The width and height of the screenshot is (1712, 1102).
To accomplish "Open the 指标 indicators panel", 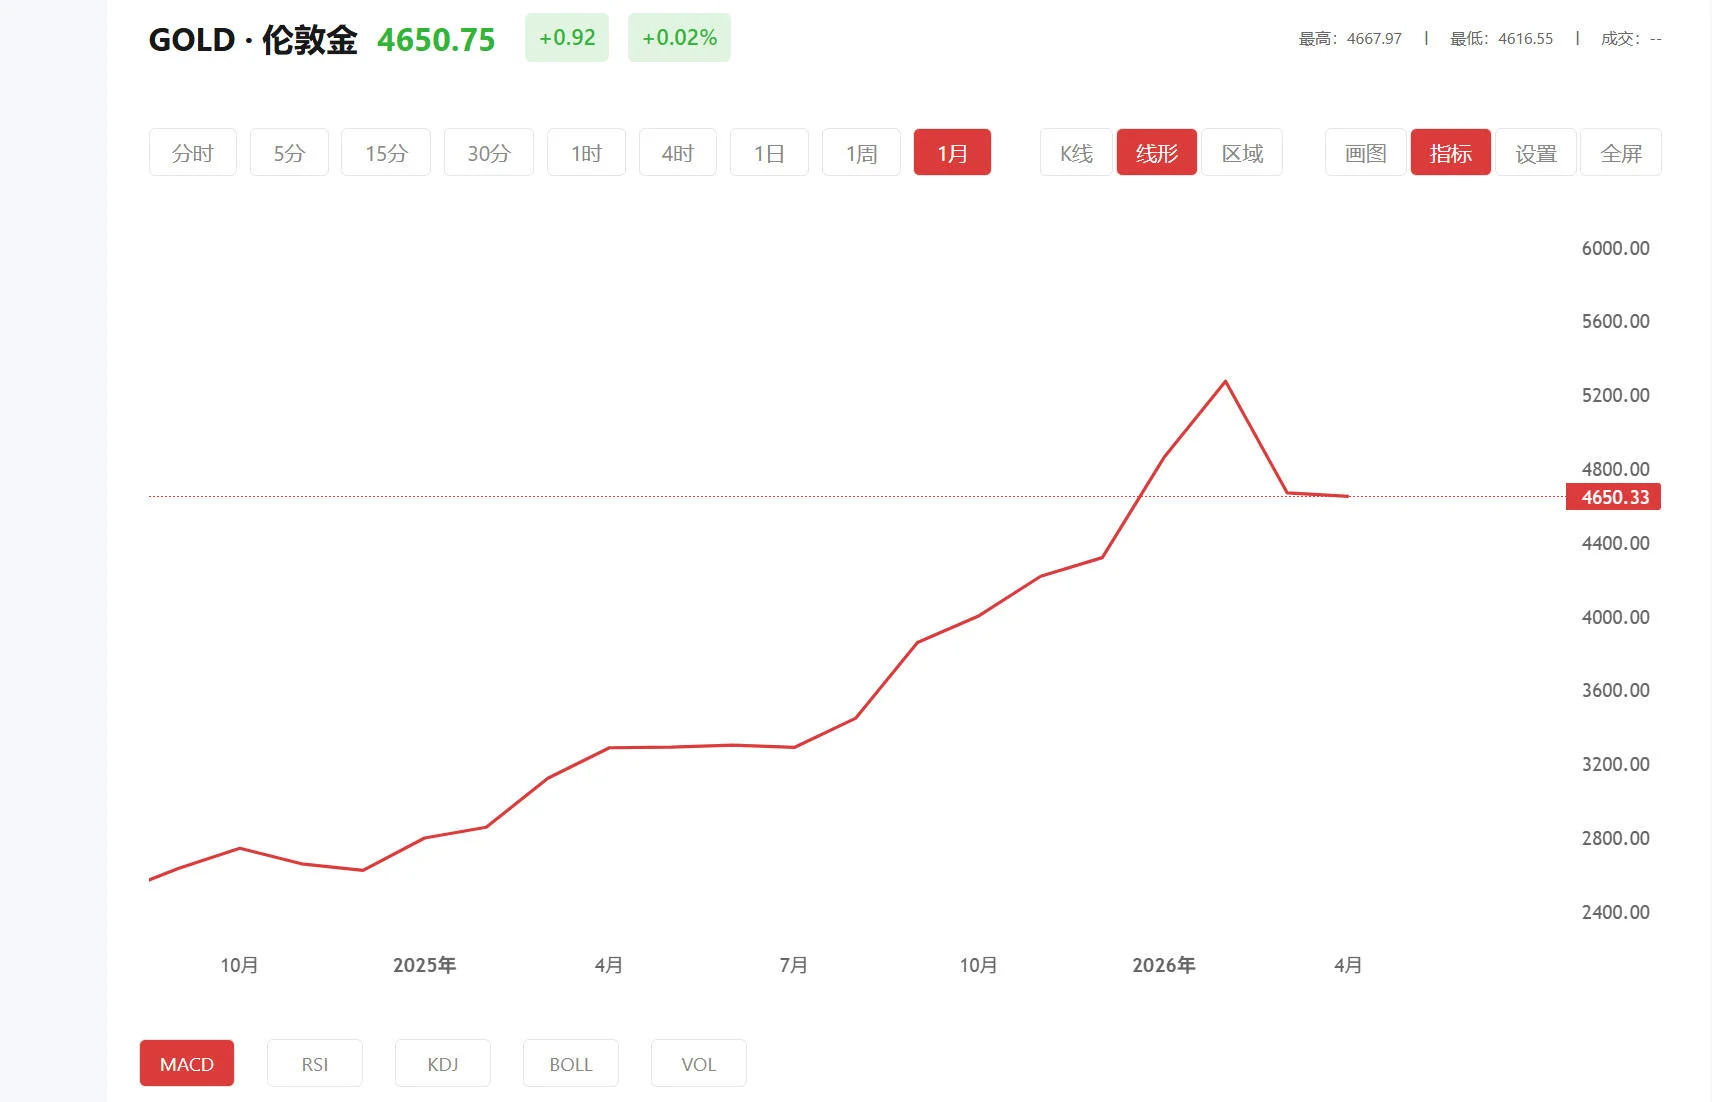I will pyautogui.click(x=1450, y=152).
